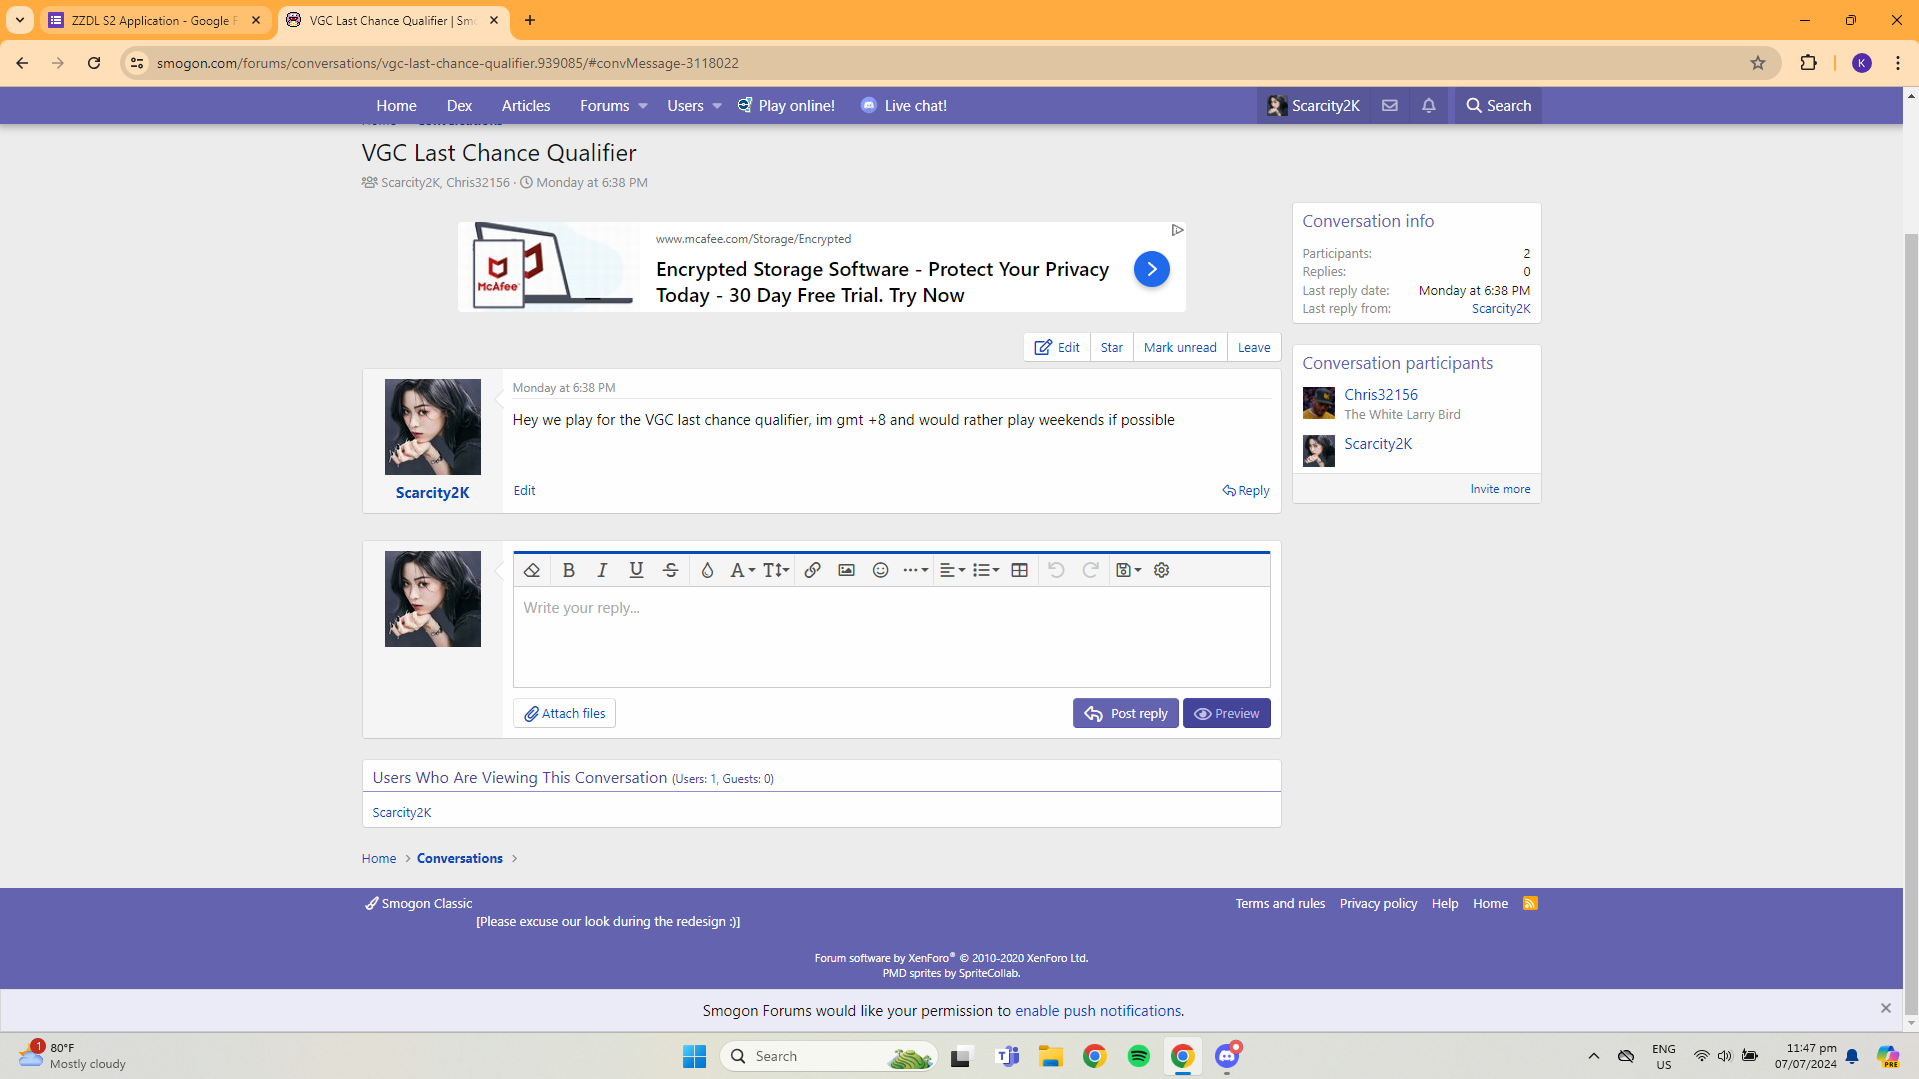Open the Insert image tool

click(846, 570)
